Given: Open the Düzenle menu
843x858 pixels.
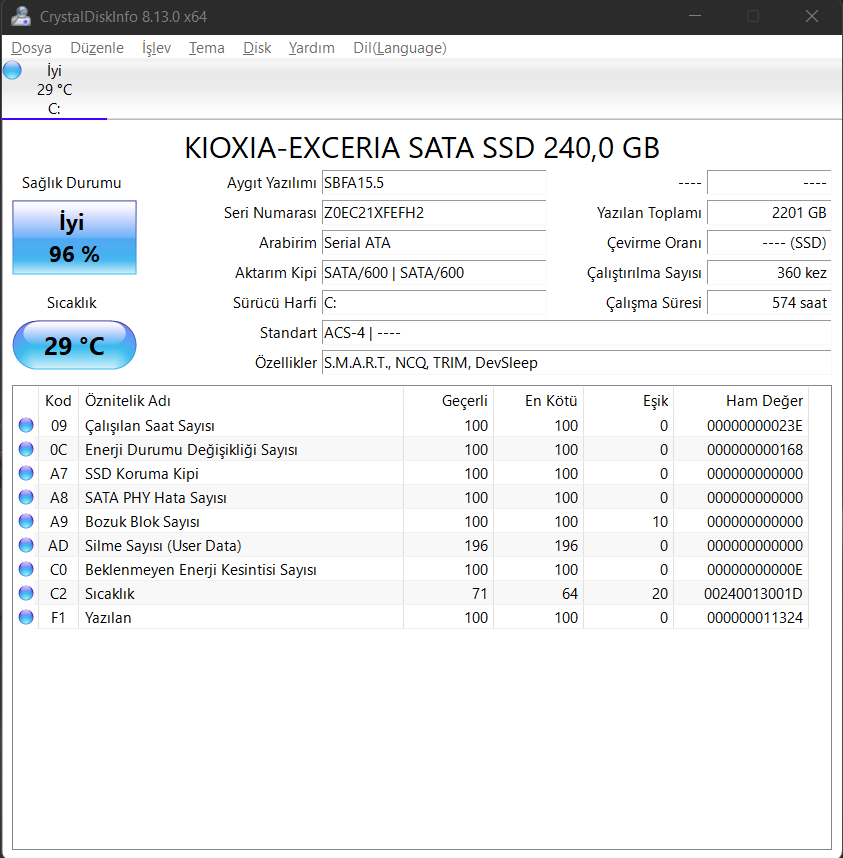Looking at the screenshot, I should pyautogui.click(x=97, y=48).
